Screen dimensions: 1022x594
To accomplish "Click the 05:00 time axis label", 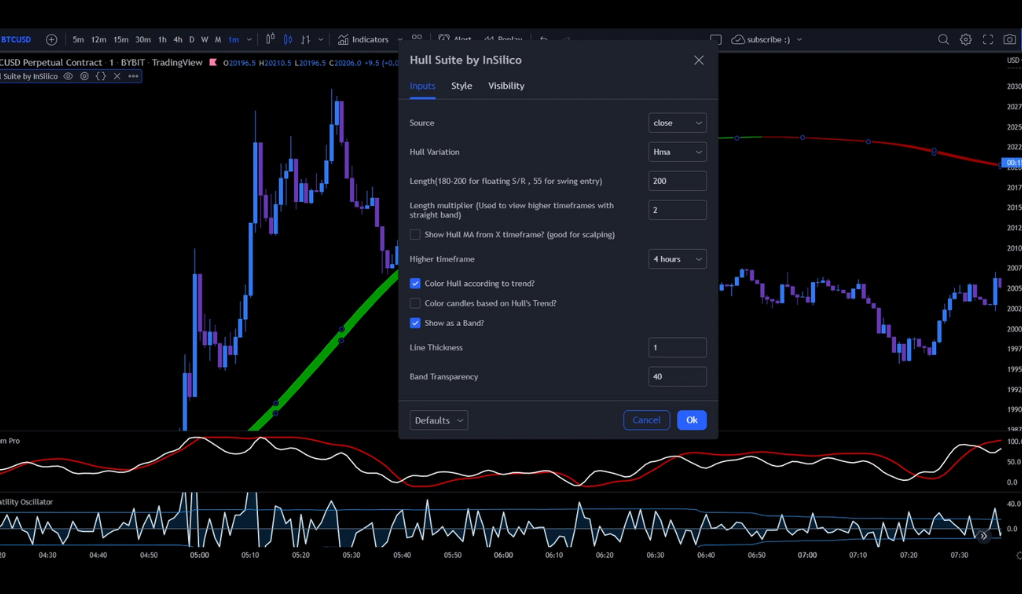I will click(199, 556).
